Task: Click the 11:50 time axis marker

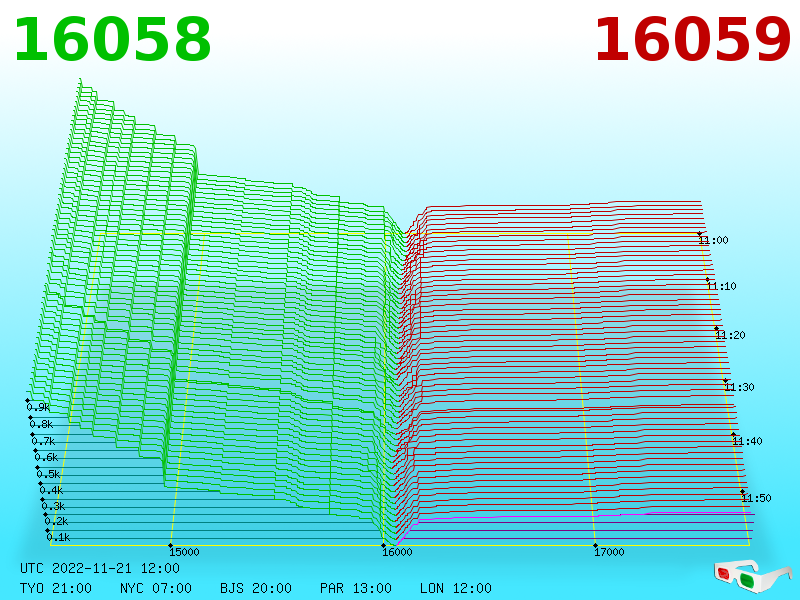Action: [756, 498]
